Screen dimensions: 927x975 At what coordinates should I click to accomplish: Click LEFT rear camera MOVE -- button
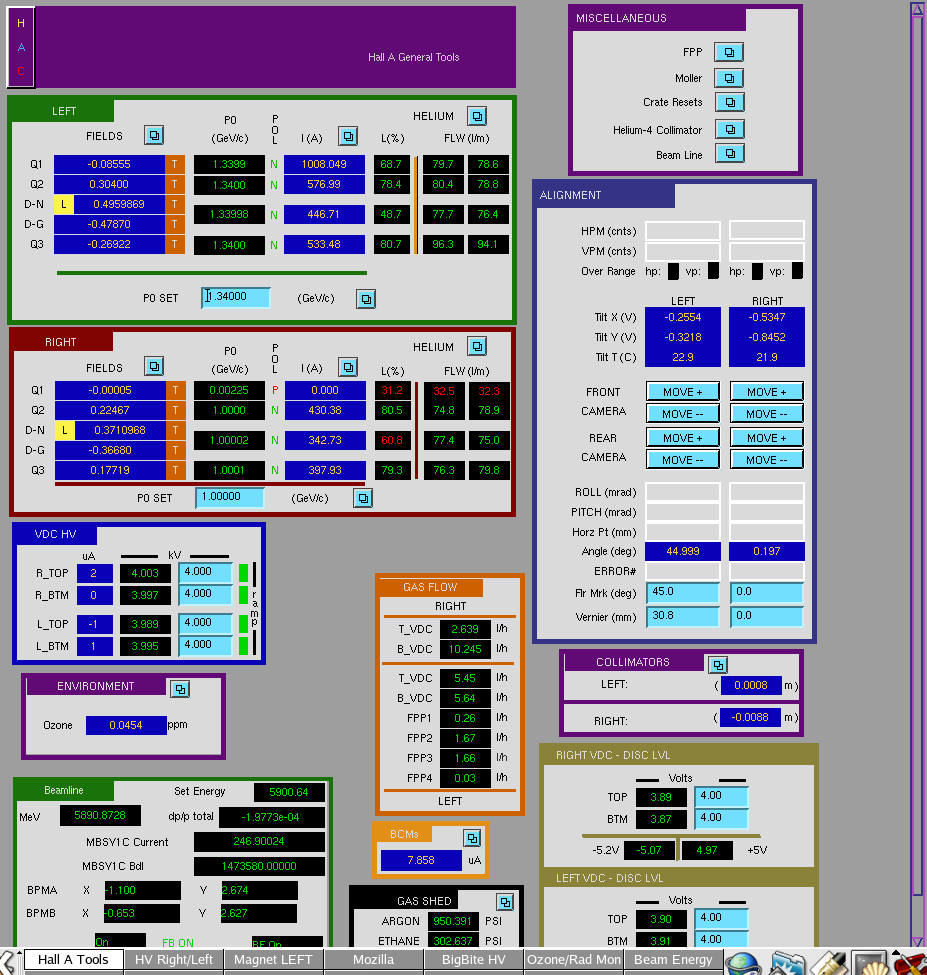(x=683, y=460)
